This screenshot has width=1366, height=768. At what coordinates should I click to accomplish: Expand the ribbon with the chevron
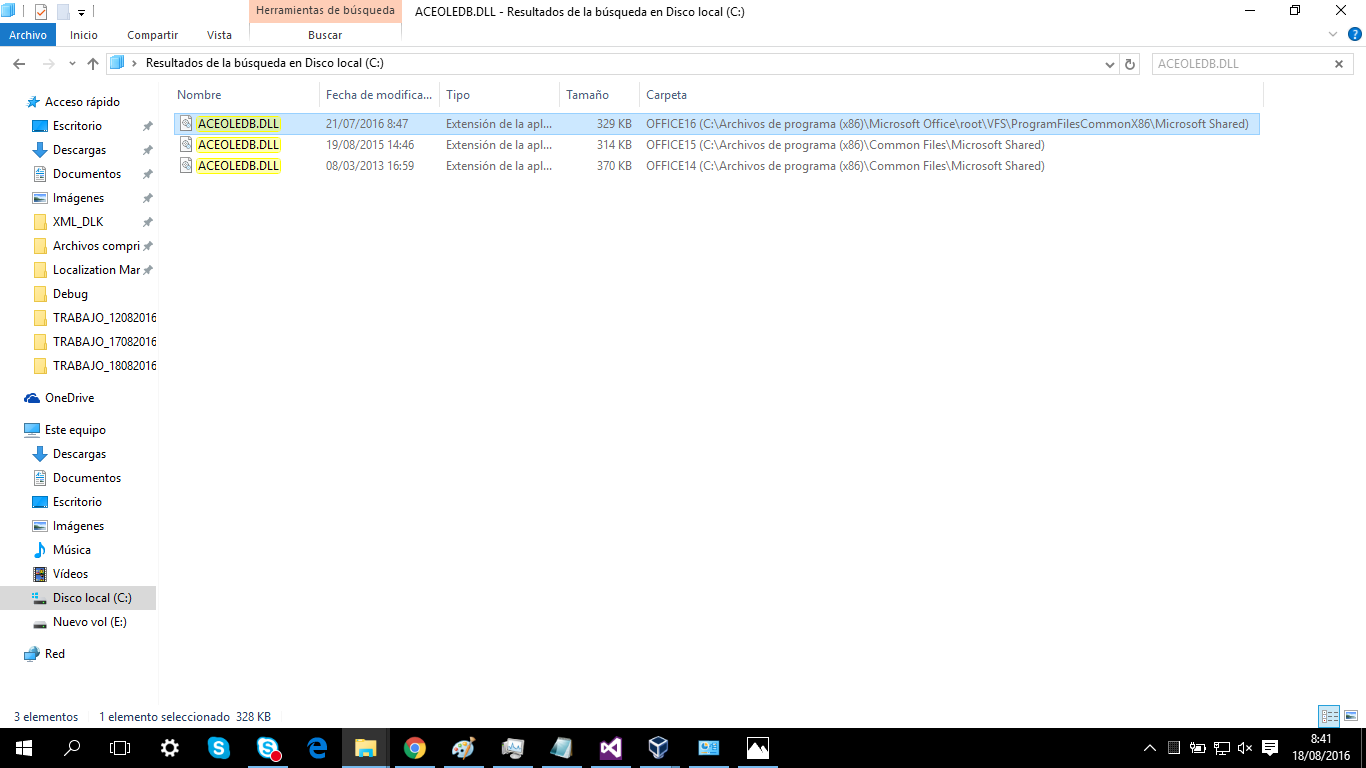(1333, 34)
